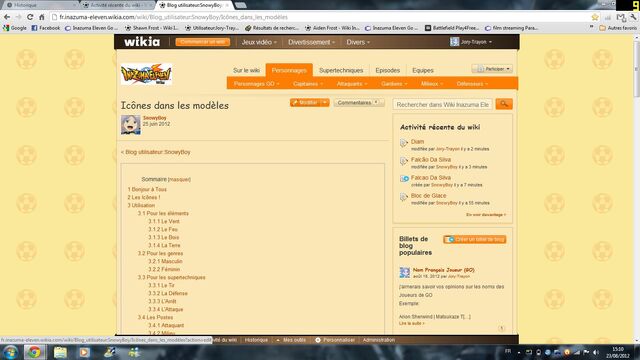Open Chrome wrench settings menu
The width and height of the screenshot is (640, 360).
click(x=633, y=17)
